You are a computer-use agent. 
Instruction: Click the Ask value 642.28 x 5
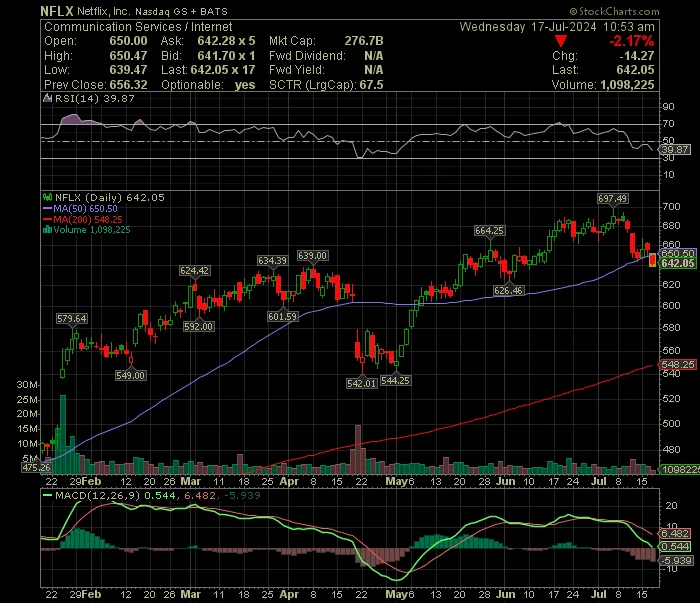point(226,41)
